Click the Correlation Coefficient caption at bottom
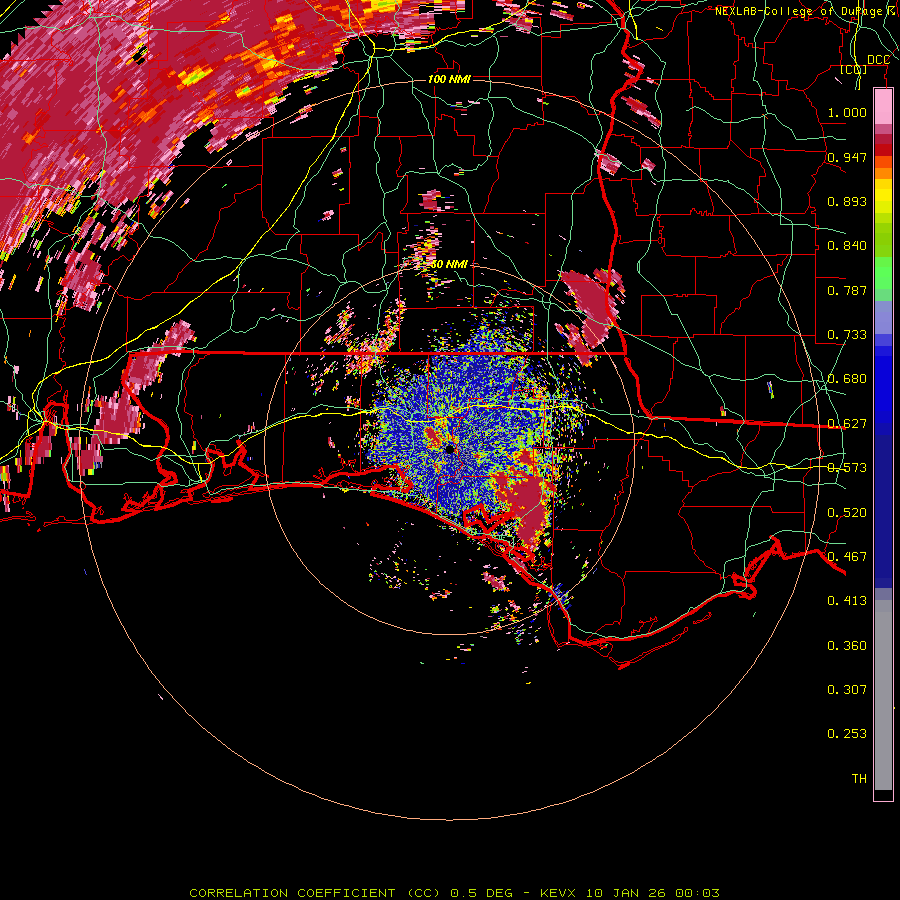 point(454,893)
